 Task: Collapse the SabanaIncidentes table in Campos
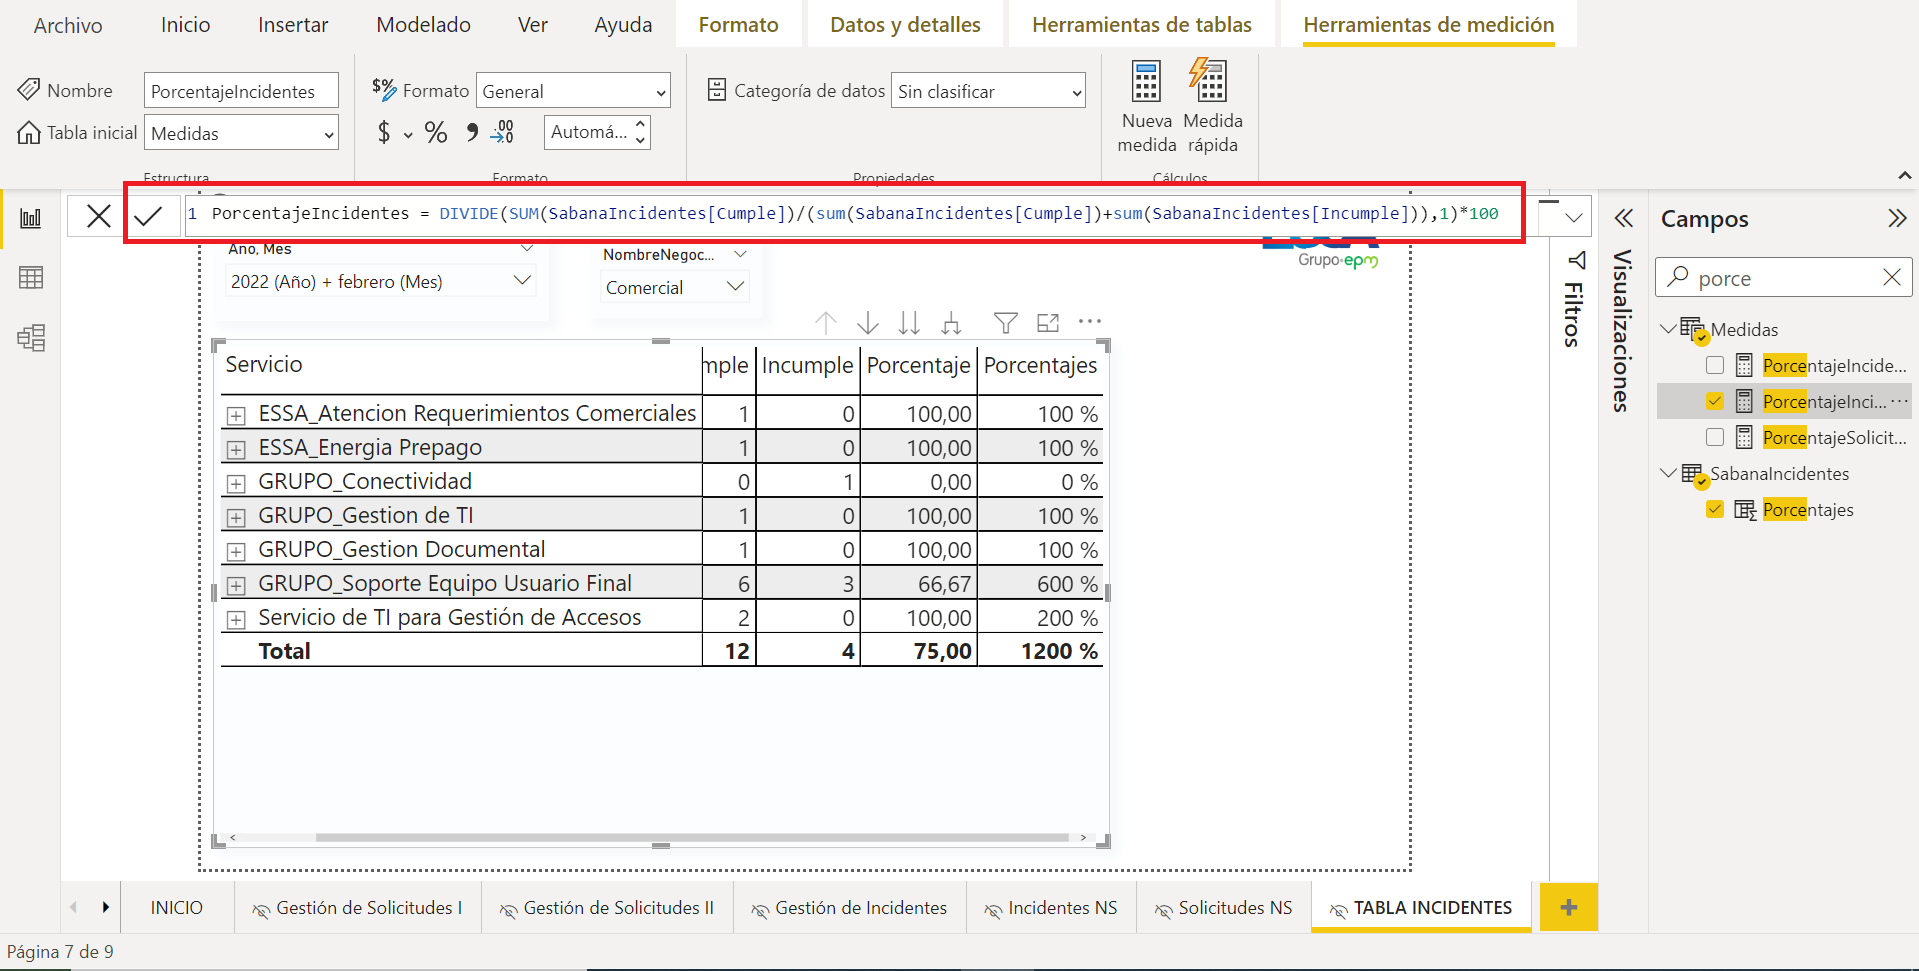click(x=1668, y=473)
